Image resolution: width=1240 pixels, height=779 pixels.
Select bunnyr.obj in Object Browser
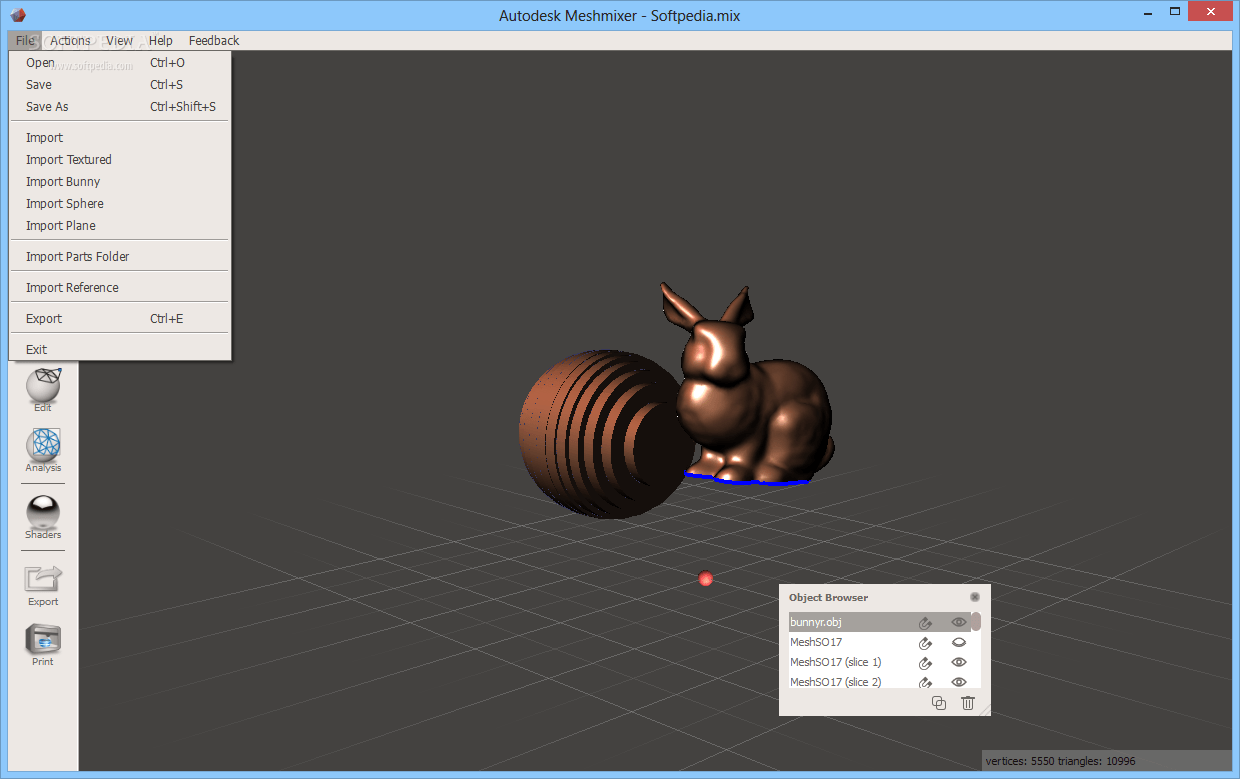coord(880,622)
